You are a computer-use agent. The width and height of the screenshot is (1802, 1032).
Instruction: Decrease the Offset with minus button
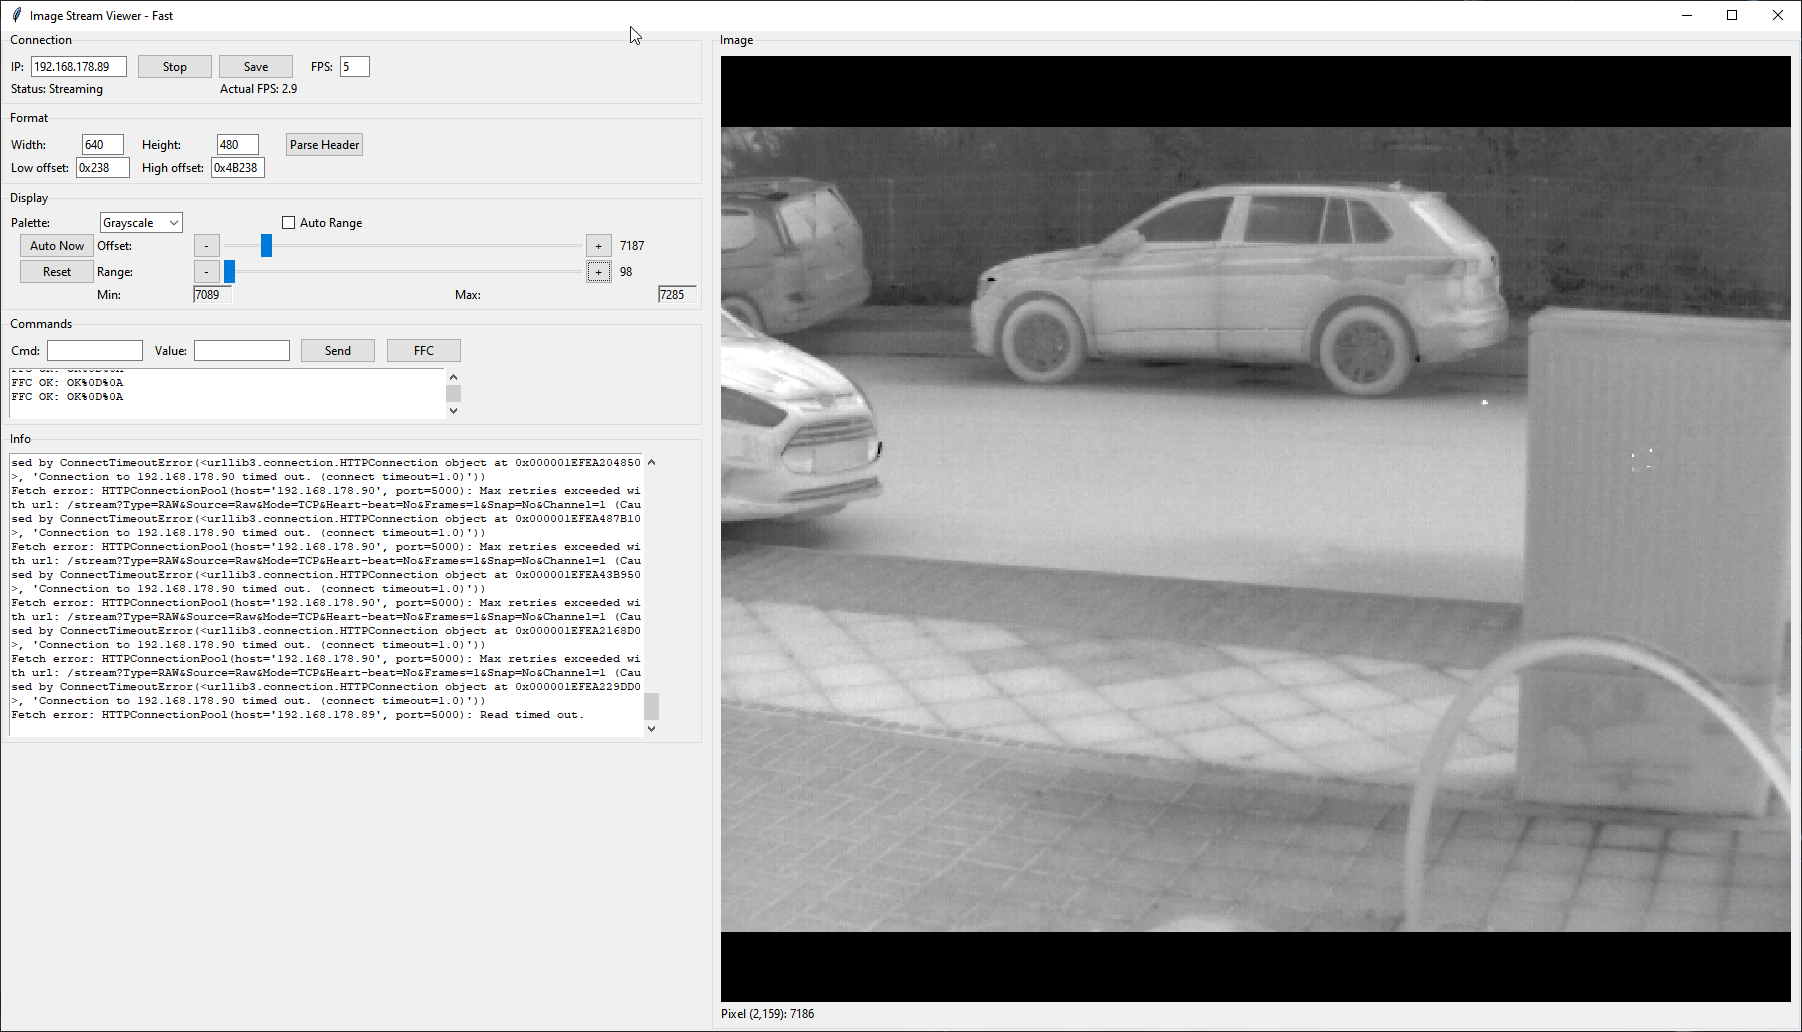pyautogui.click(x=207, y=246)
